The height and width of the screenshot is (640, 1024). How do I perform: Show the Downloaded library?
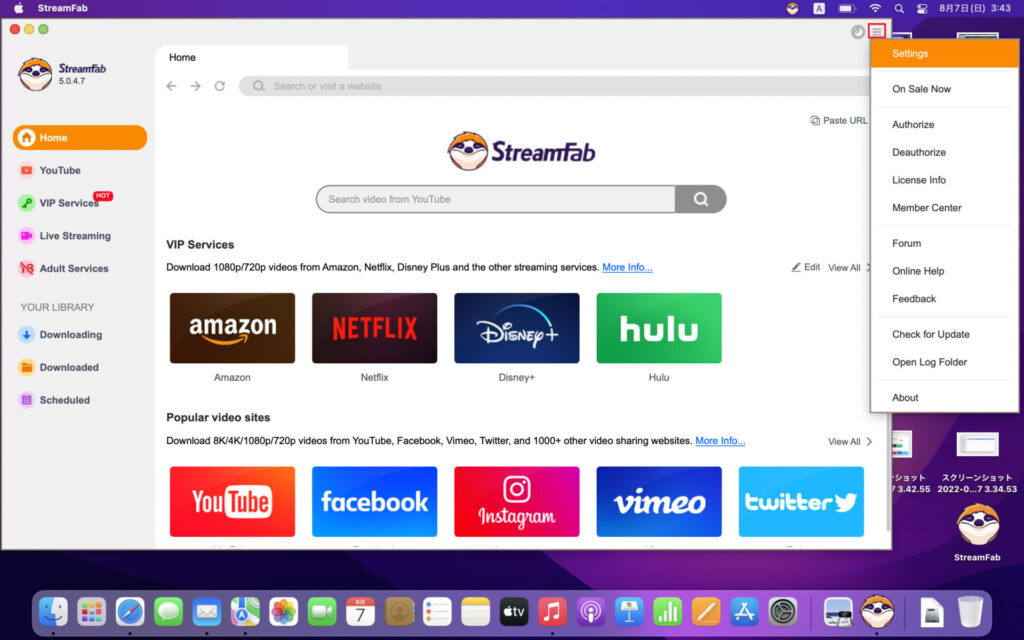(59, 368)
